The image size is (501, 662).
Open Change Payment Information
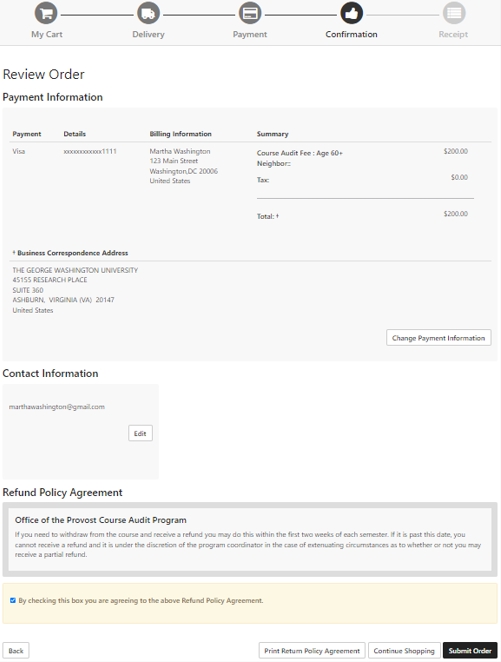coord(439,338)
